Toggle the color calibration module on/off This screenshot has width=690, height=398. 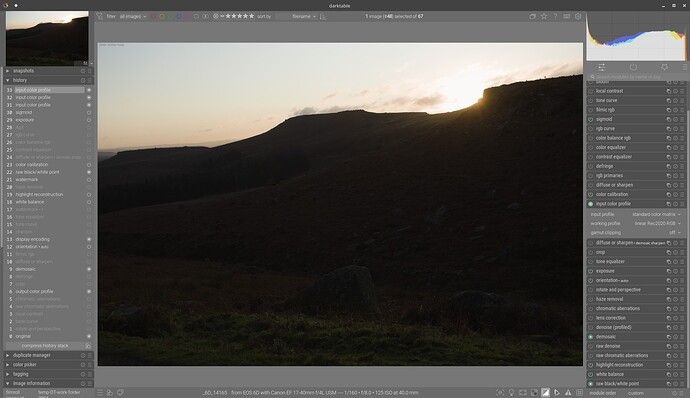tap(591, 195)
